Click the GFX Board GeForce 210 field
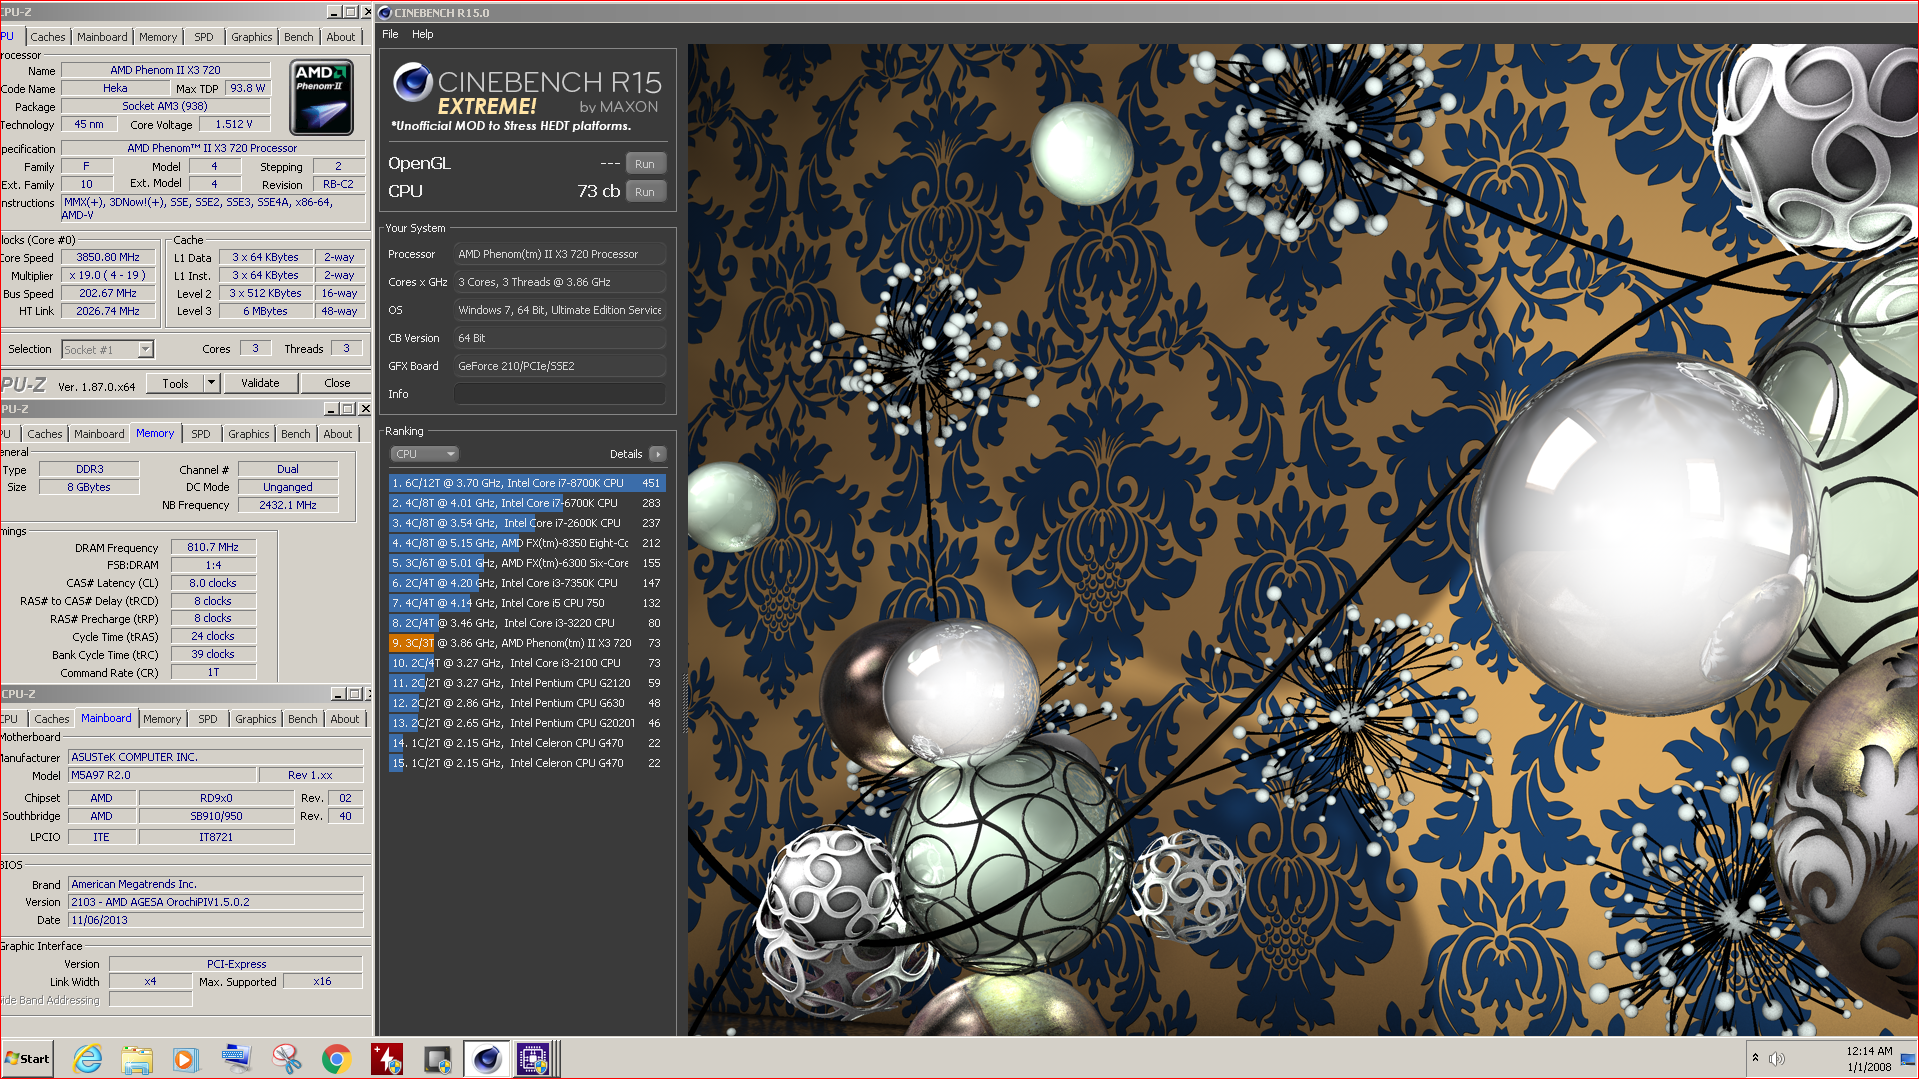This screenshot has height=1079, width=1919. pos(560,366)
